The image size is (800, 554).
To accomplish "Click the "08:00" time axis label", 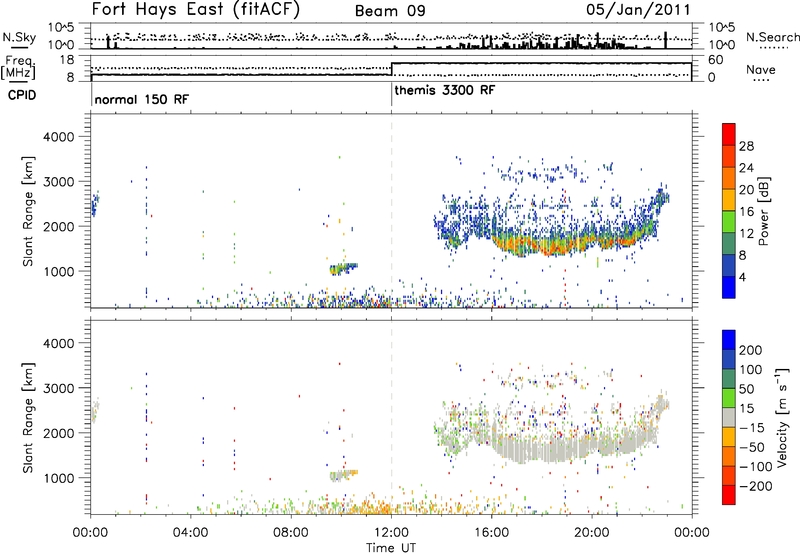I will 291,533.
